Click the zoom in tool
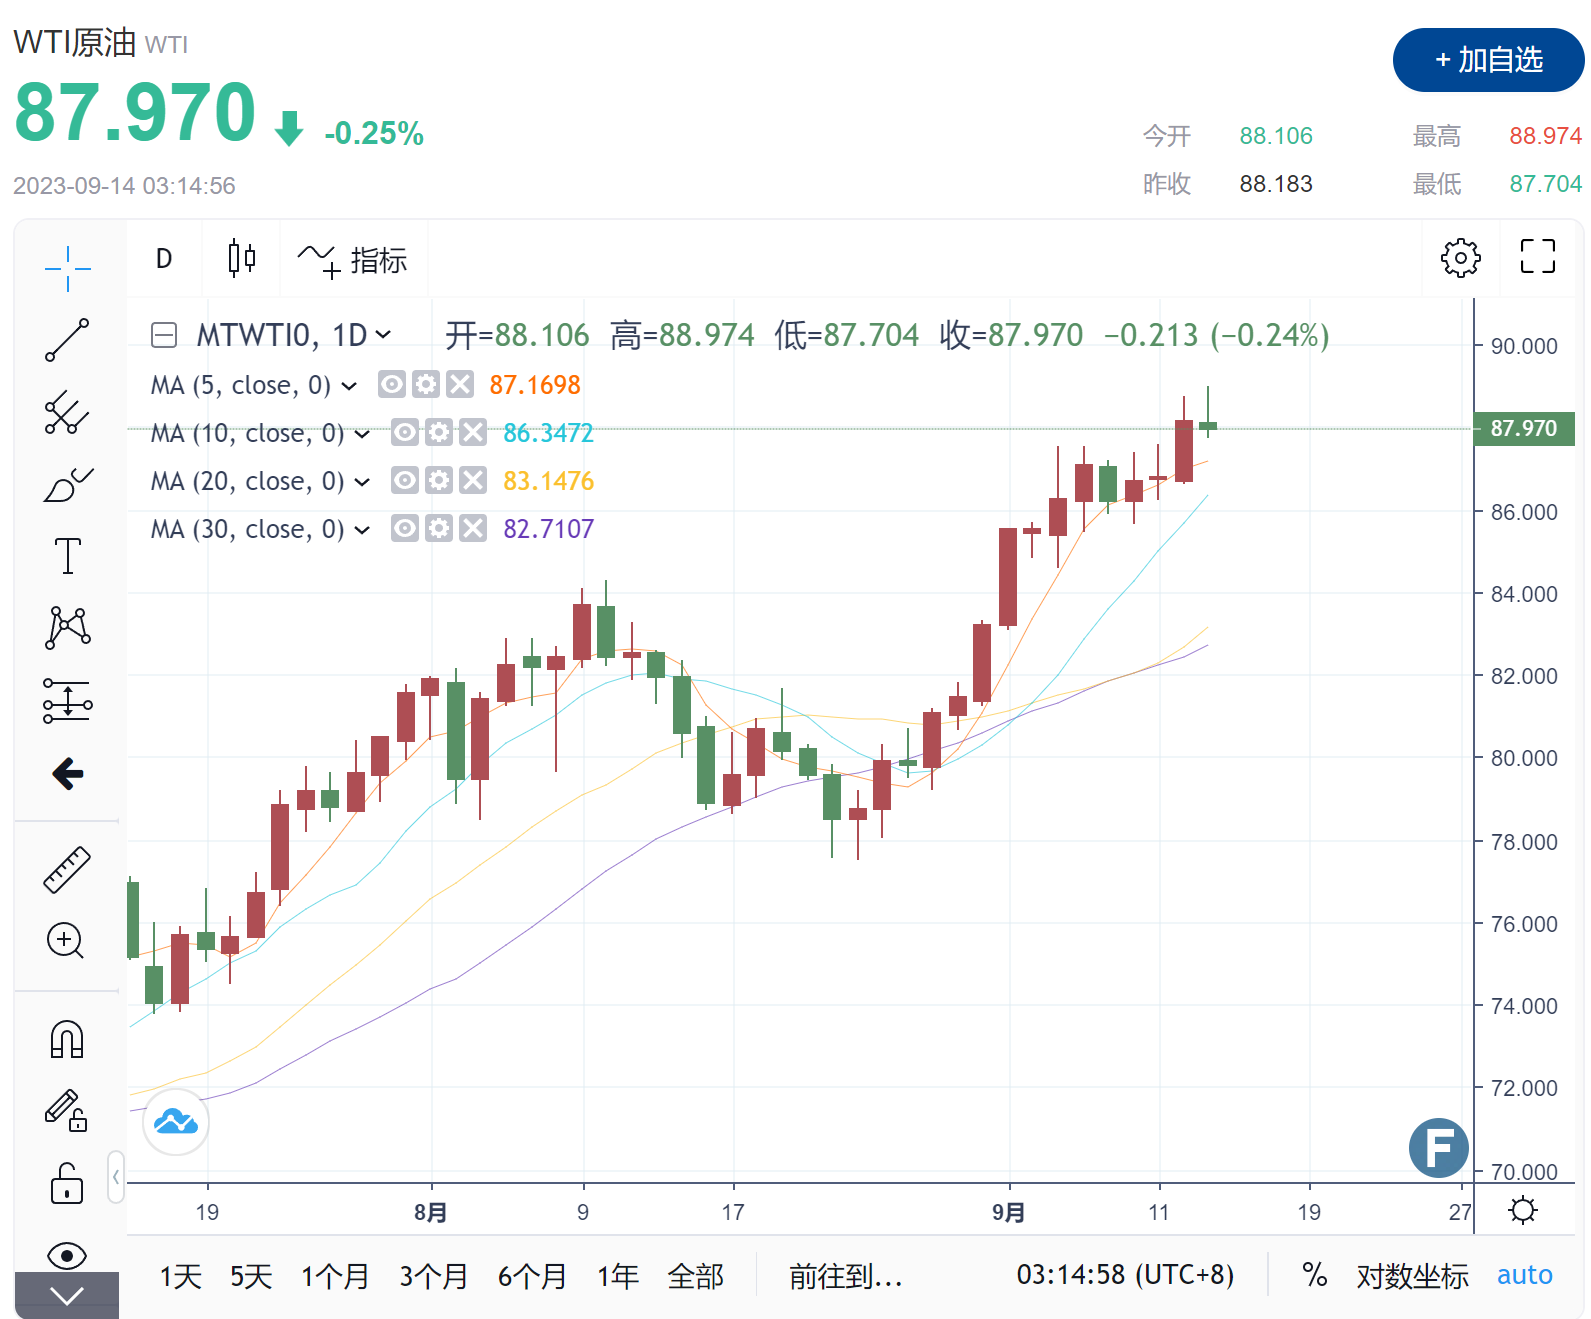Screen dimensions: 1591x1319 click(x=66, y=940)
